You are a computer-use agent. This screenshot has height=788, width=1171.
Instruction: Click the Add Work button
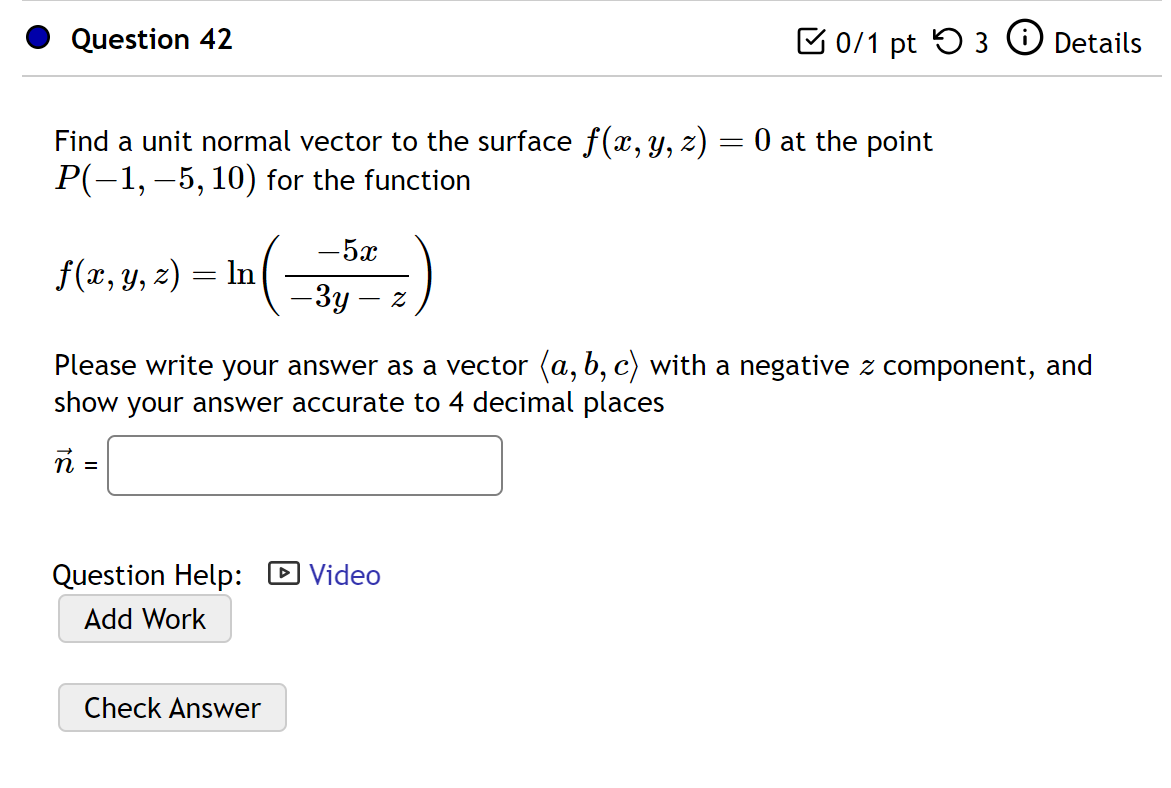(x=144, y=618)
